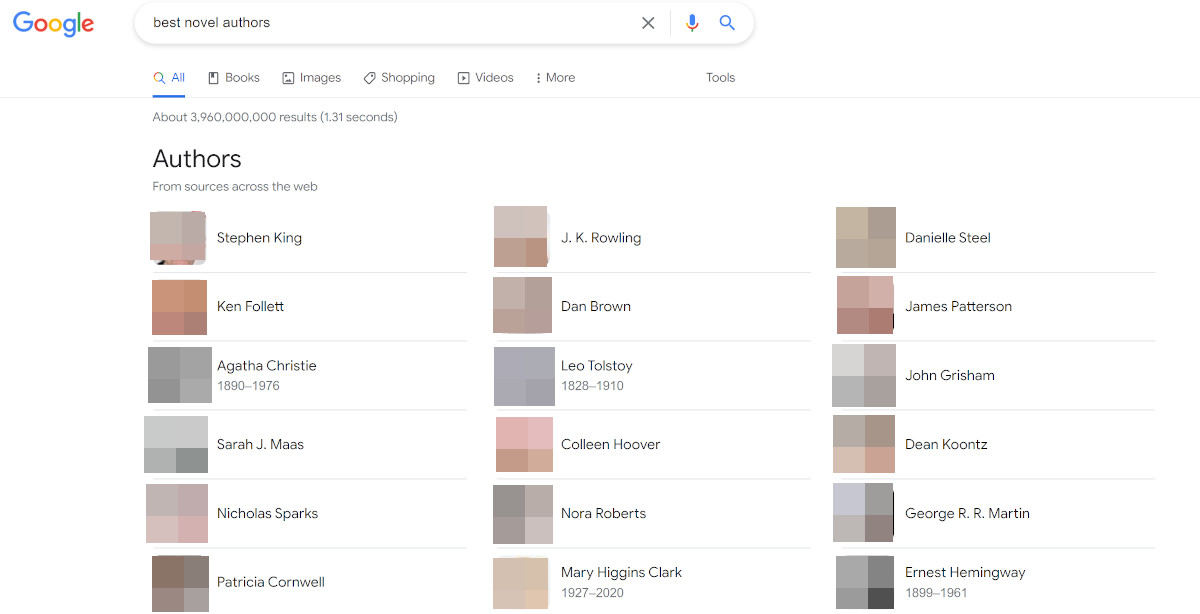Click the X to clear the search query
This screenshot has width=1200, height=614.
pyautogui.click(x=648, y=22)
